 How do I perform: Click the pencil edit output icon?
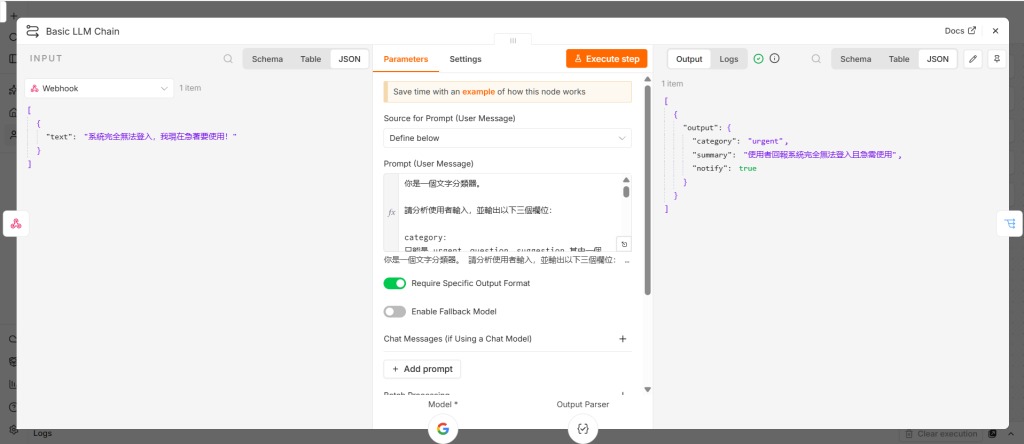pos(973,59)
